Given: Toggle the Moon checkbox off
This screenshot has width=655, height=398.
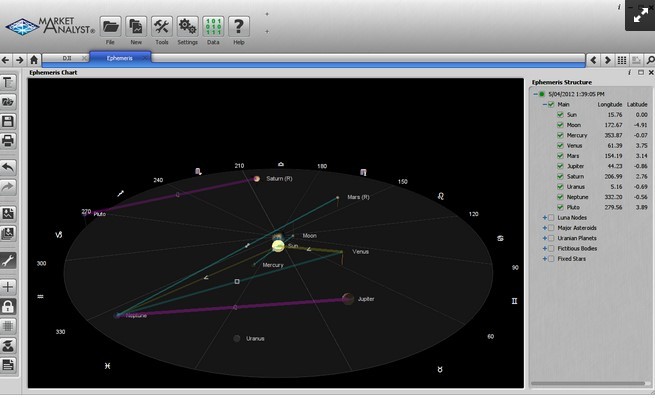Looking at the screenshot, I should click(x=560, y=125).
